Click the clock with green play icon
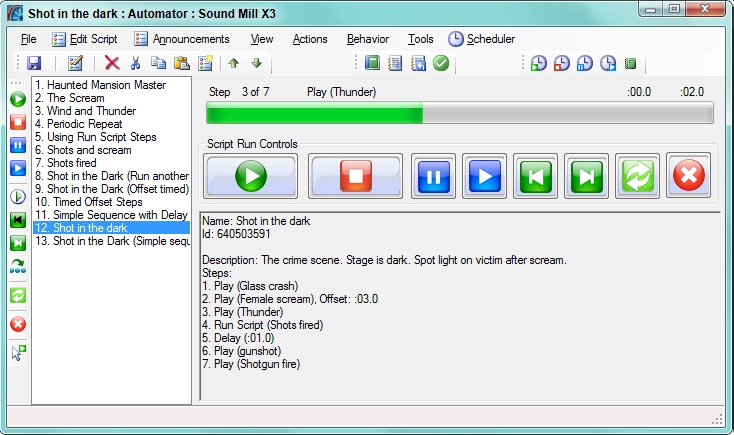This screenshot has height=435, width=734. tap(539, 63)
